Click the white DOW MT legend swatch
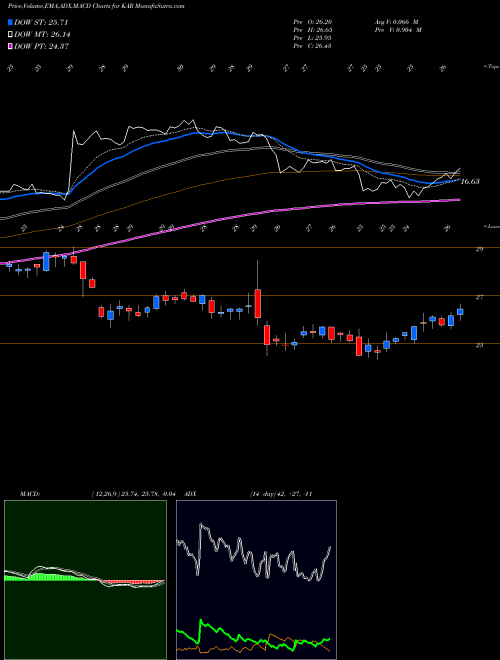The height and width of the screenshot is (660, 500). [11, 35]
